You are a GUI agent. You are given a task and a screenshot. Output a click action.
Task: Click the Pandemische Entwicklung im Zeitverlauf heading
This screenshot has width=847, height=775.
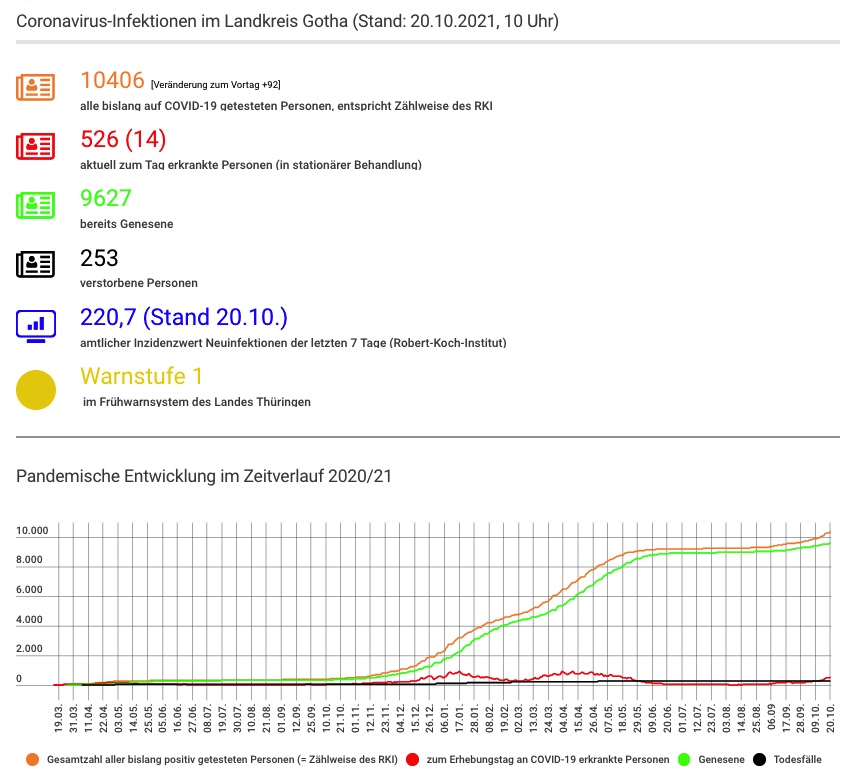(204, 476)
